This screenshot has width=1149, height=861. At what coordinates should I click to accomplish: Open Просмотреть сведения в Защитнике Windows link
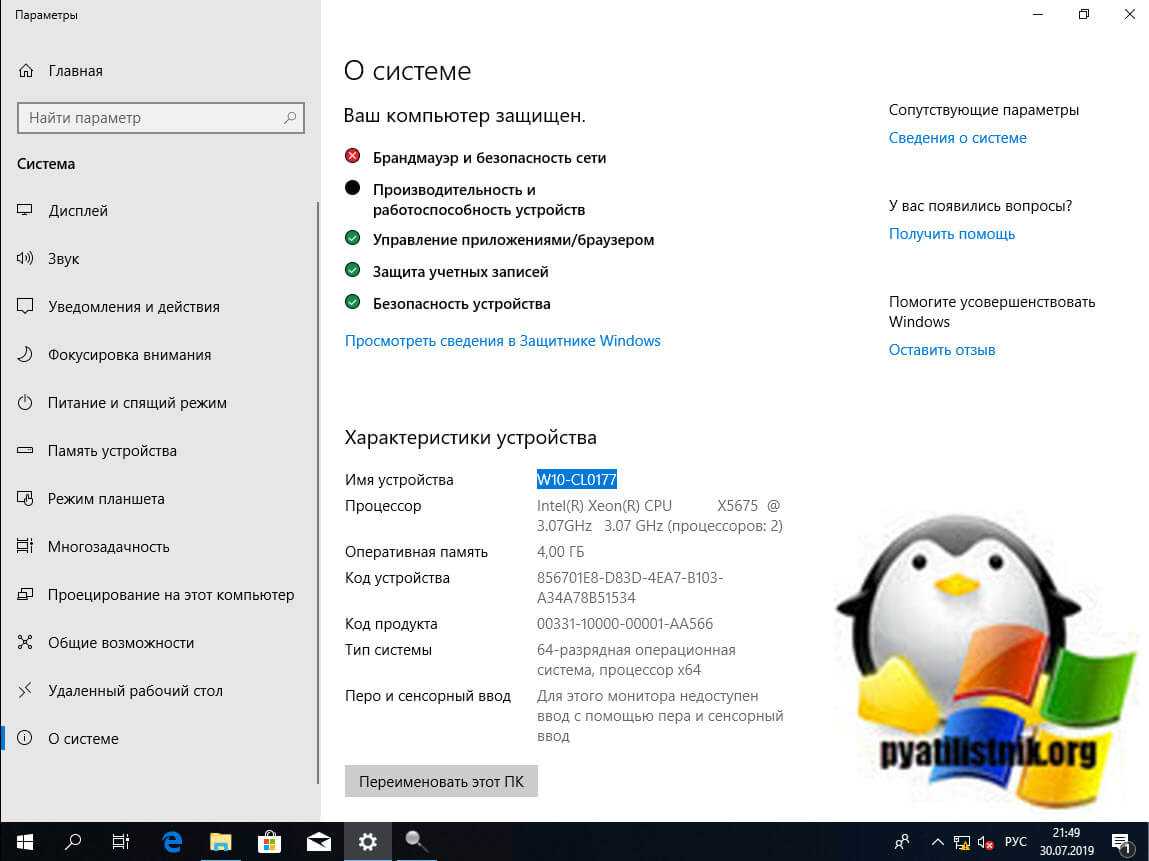(502, 341)
